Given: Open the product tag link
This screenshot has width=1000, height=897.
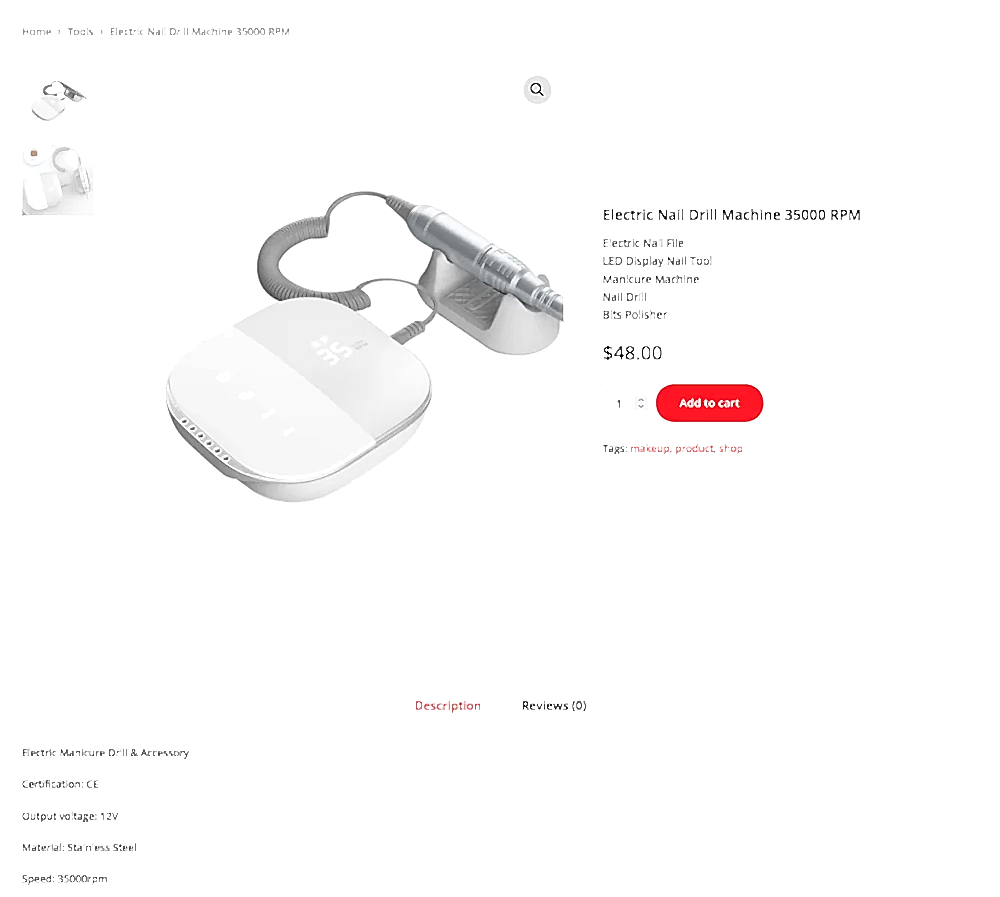Looking at the screenshot, I should pyautogui.click(x=694, y=448).
